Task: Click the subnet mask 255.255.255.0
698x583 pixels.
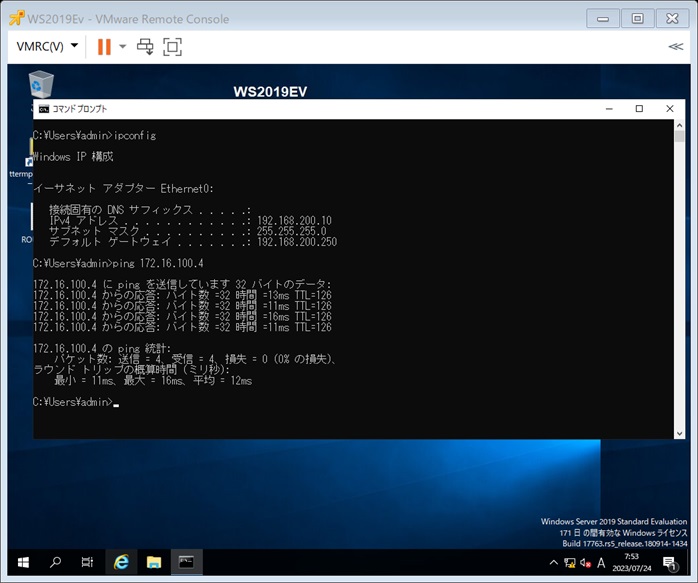Action: [292, 231]
